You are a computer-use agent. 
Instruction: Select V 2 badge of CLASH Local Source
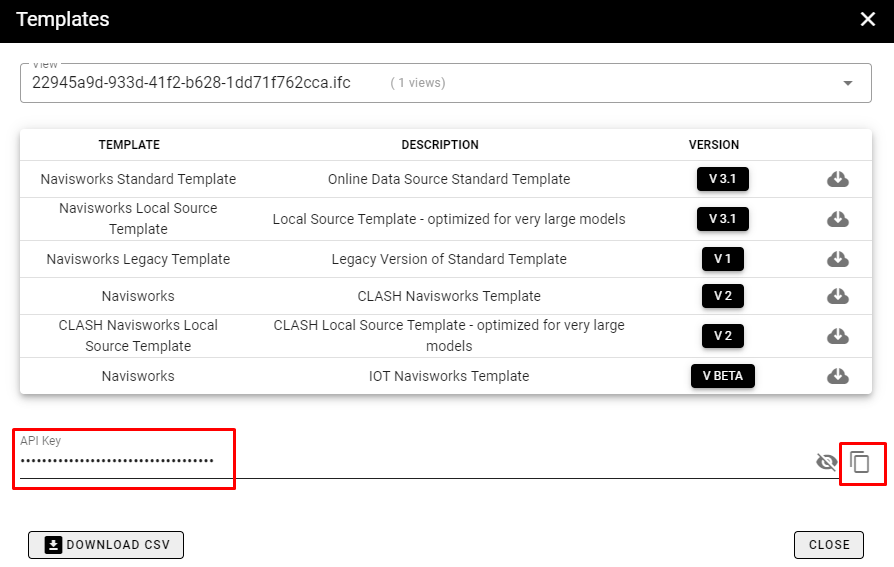(722, 336)
